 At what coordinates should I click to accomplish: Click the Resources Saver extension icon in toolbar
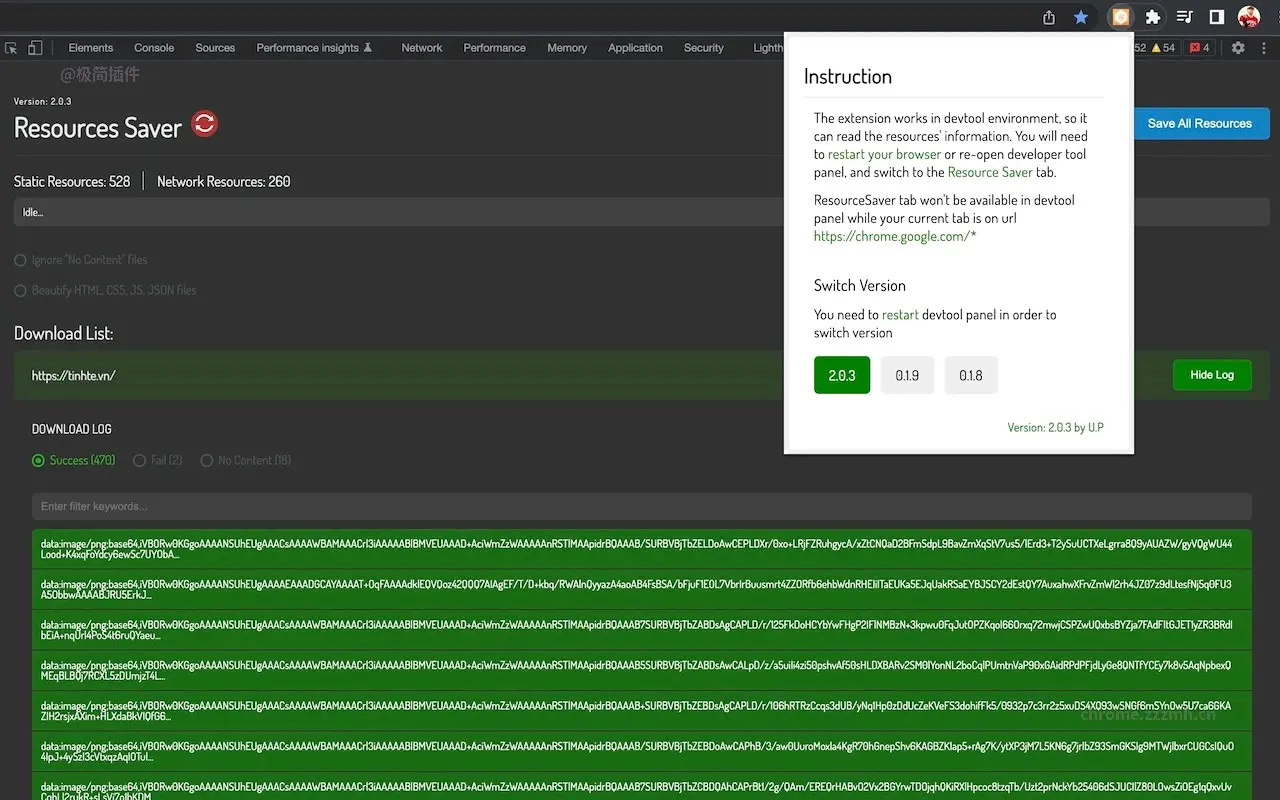point(1121,17)
